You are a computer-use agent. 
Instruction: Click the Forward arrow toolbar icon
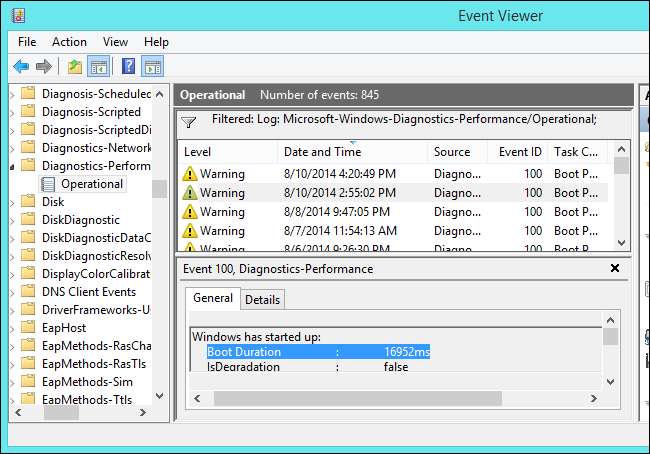pyautogui.click(x=43, y=66)
